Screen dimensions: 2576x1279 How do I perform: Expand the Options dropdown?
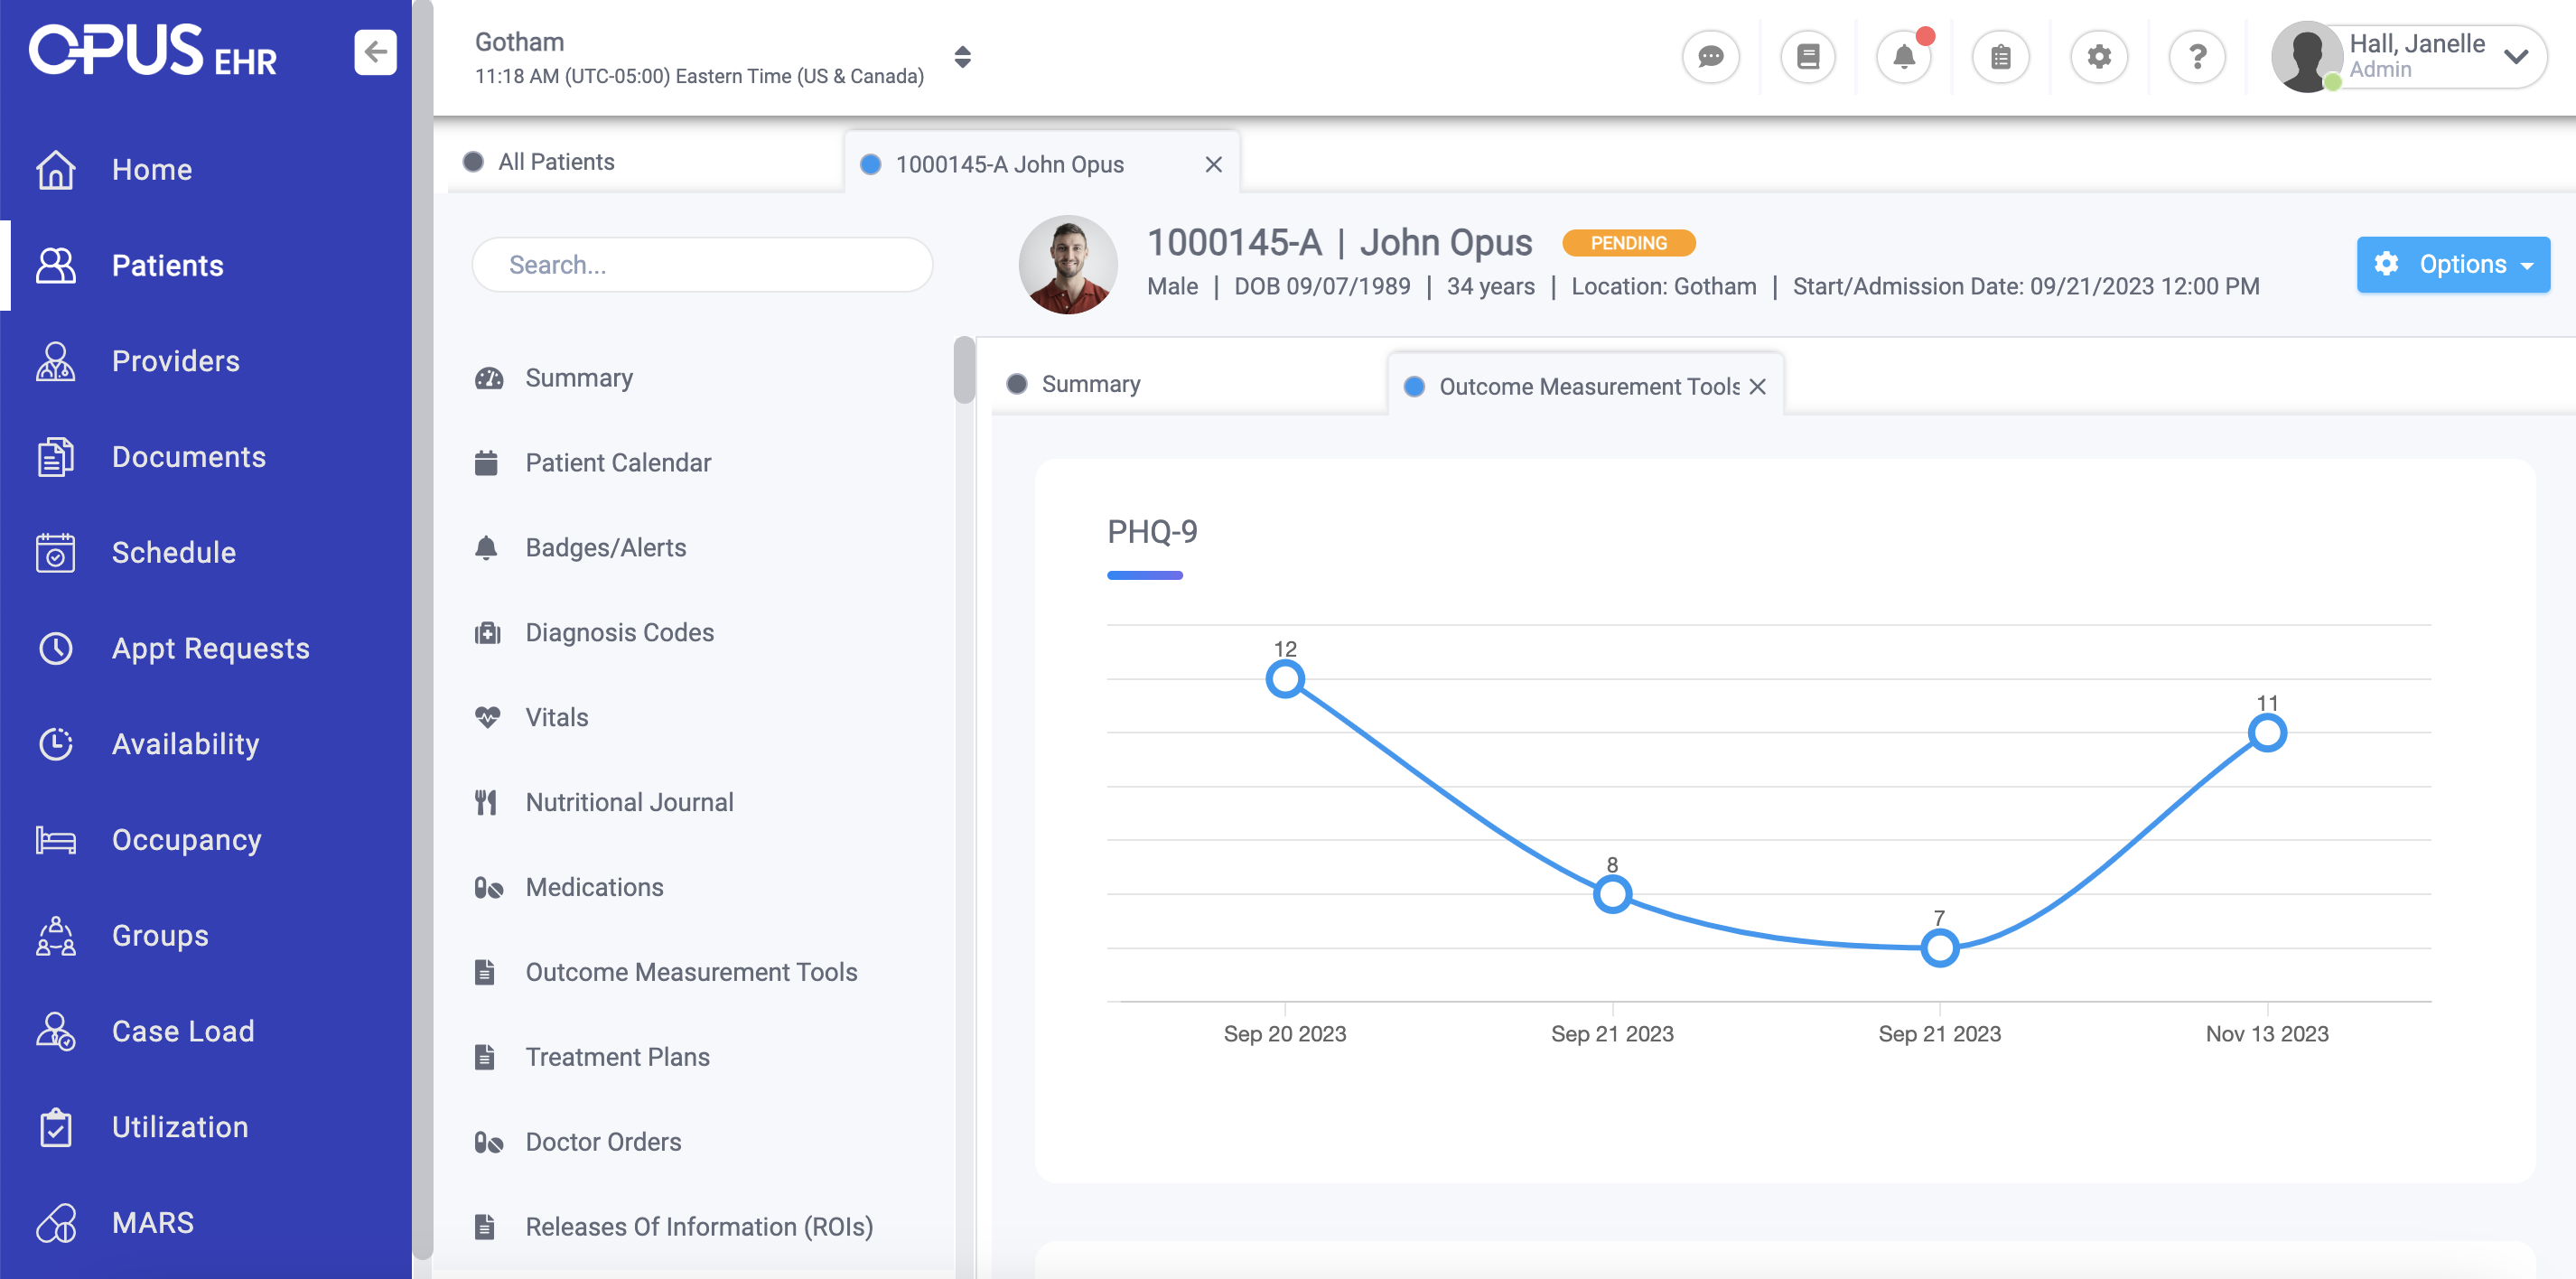(x=2452, y=264)
